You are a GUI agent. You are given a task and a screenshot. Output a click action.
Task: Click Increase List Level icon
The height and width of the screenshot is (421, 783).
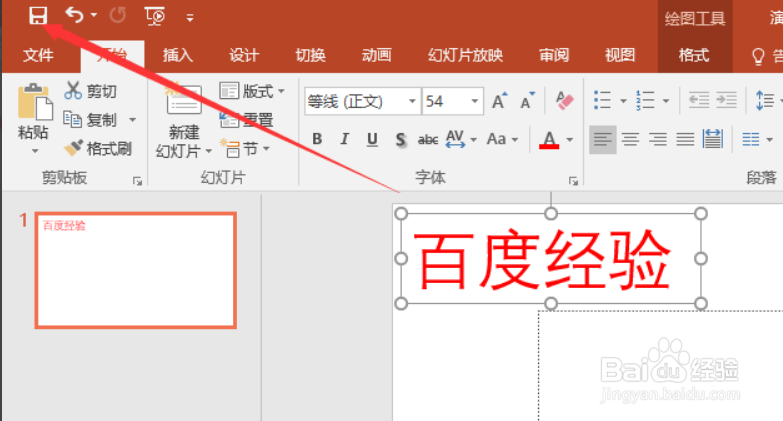coord(726,100)
